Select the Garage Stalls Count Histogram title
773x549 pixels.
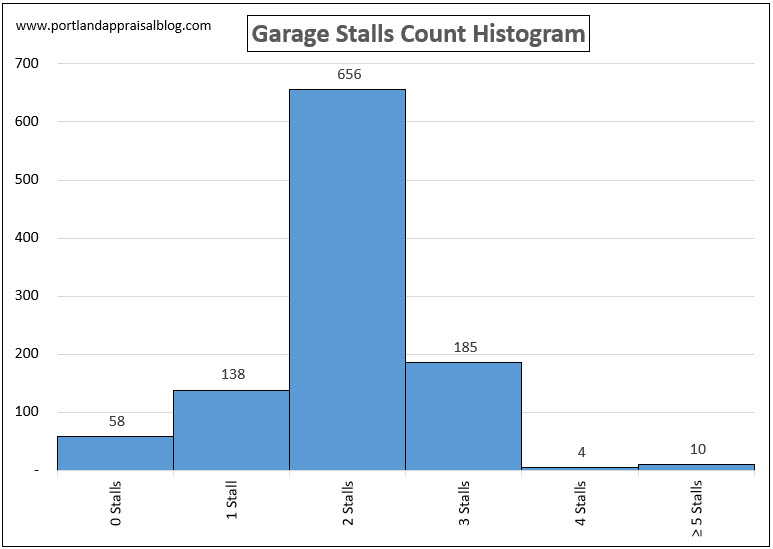(x=418, y=34)
